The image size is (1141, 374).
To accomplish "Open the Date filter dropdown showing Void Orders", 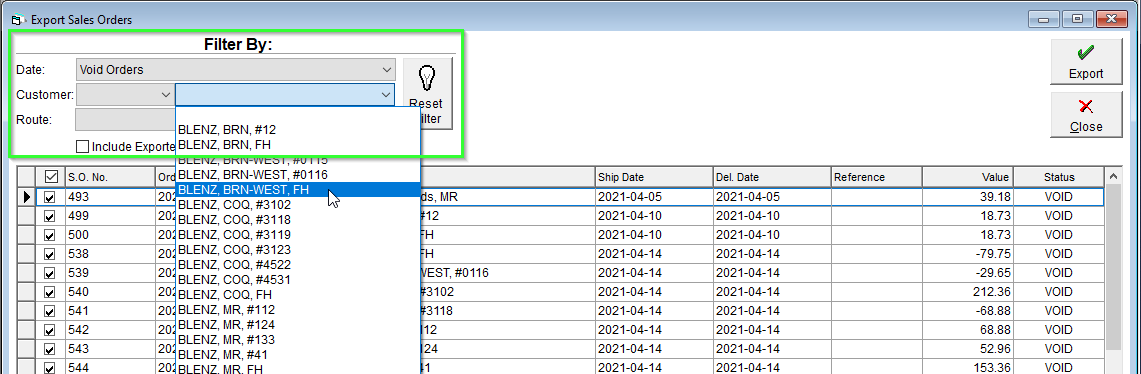I will coord(236,70).
